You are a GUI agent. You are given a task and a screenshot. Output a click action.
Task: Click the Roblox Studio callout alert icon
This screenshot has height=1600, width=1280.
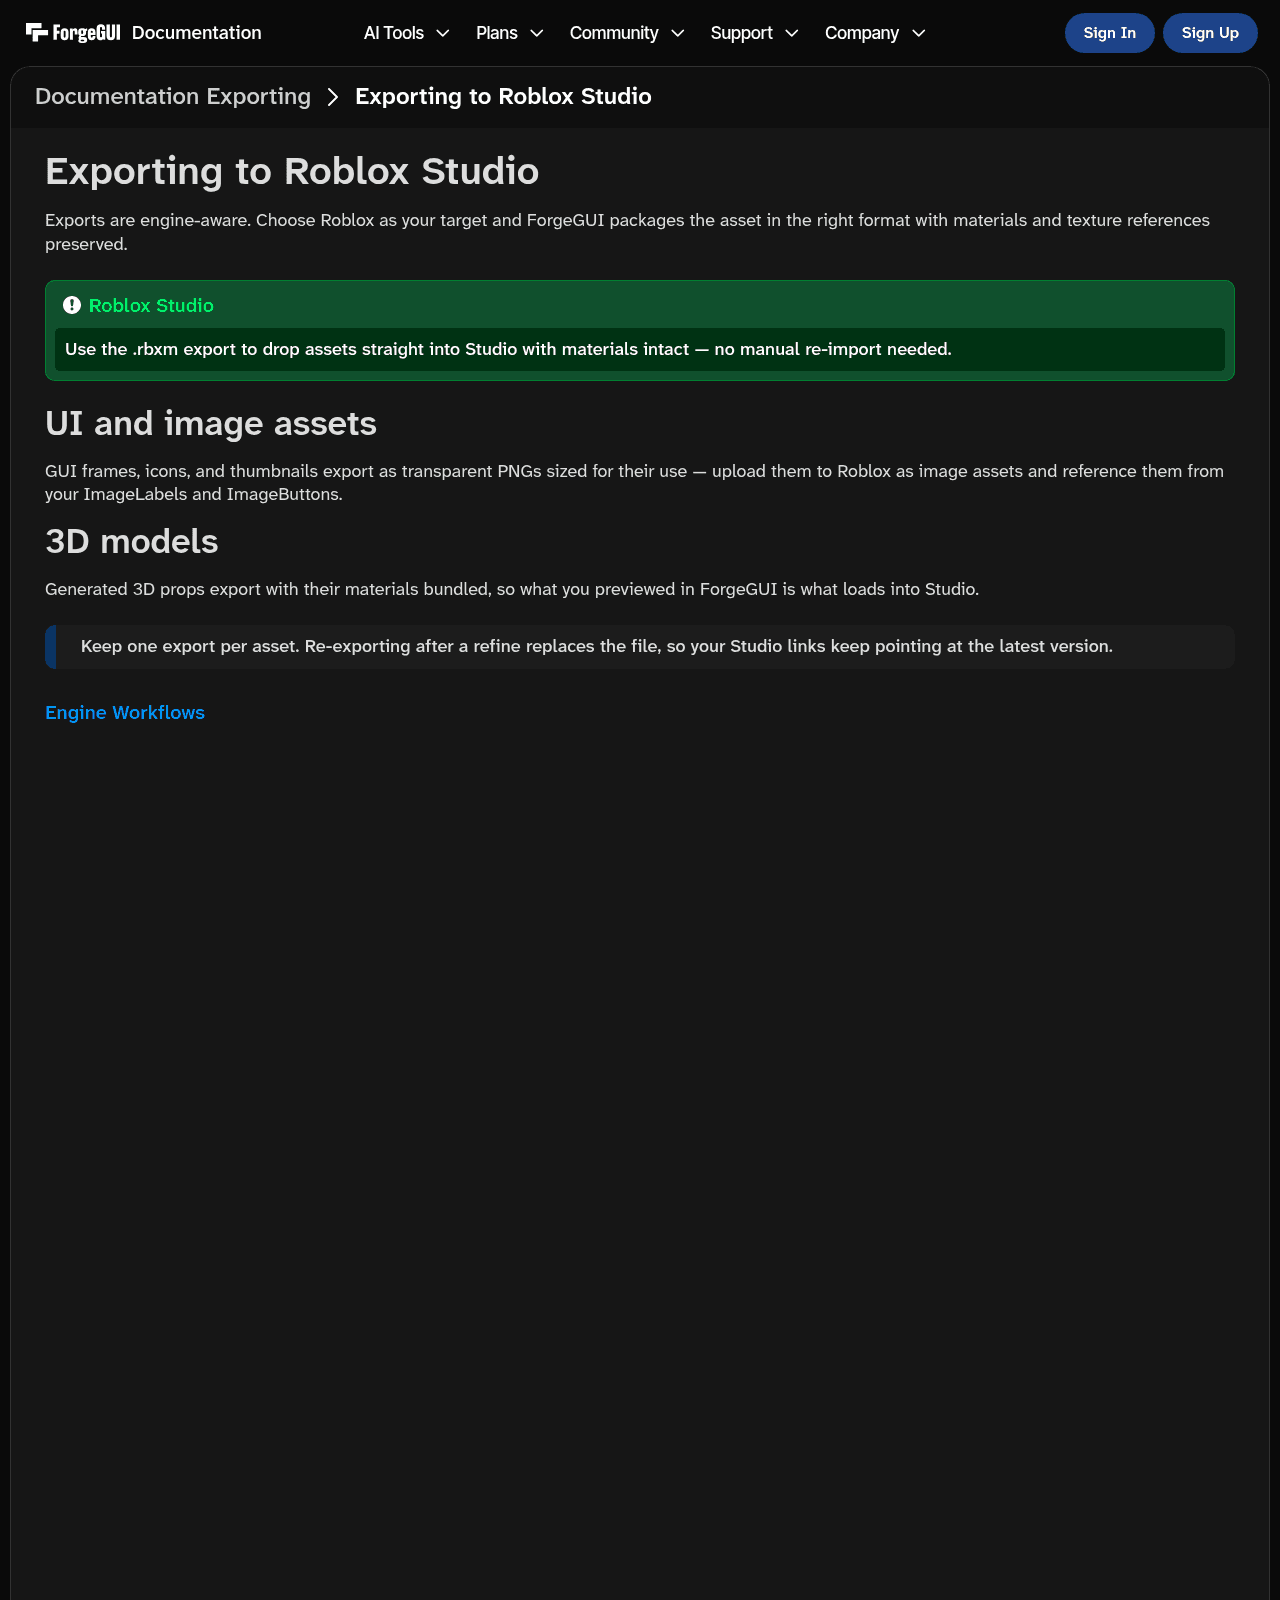[72, 305]
